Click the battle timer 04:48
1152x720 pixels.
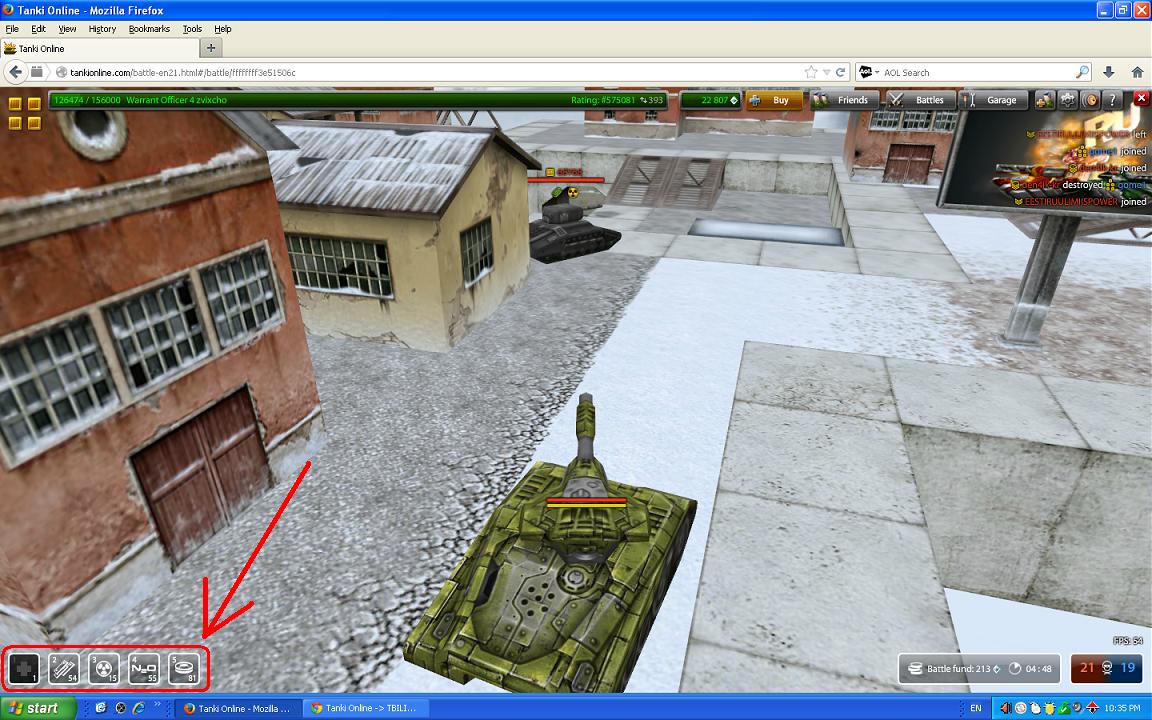point(1031,669)
